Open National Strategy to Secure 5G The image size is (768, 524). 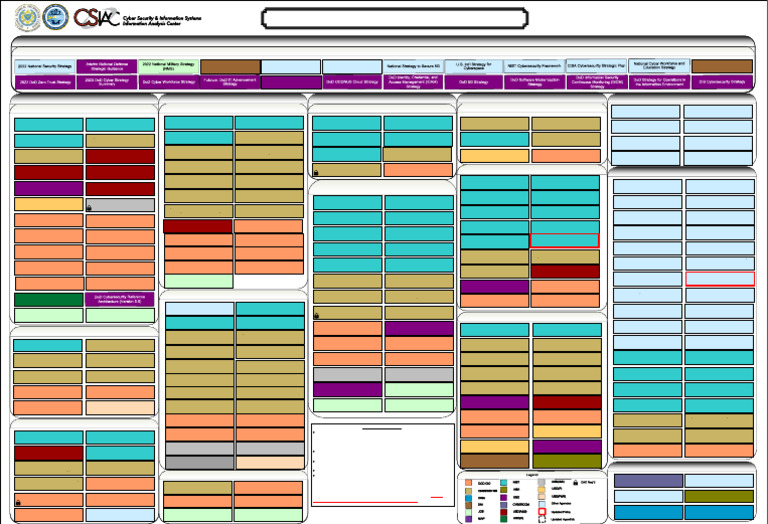tap(413, 66)
